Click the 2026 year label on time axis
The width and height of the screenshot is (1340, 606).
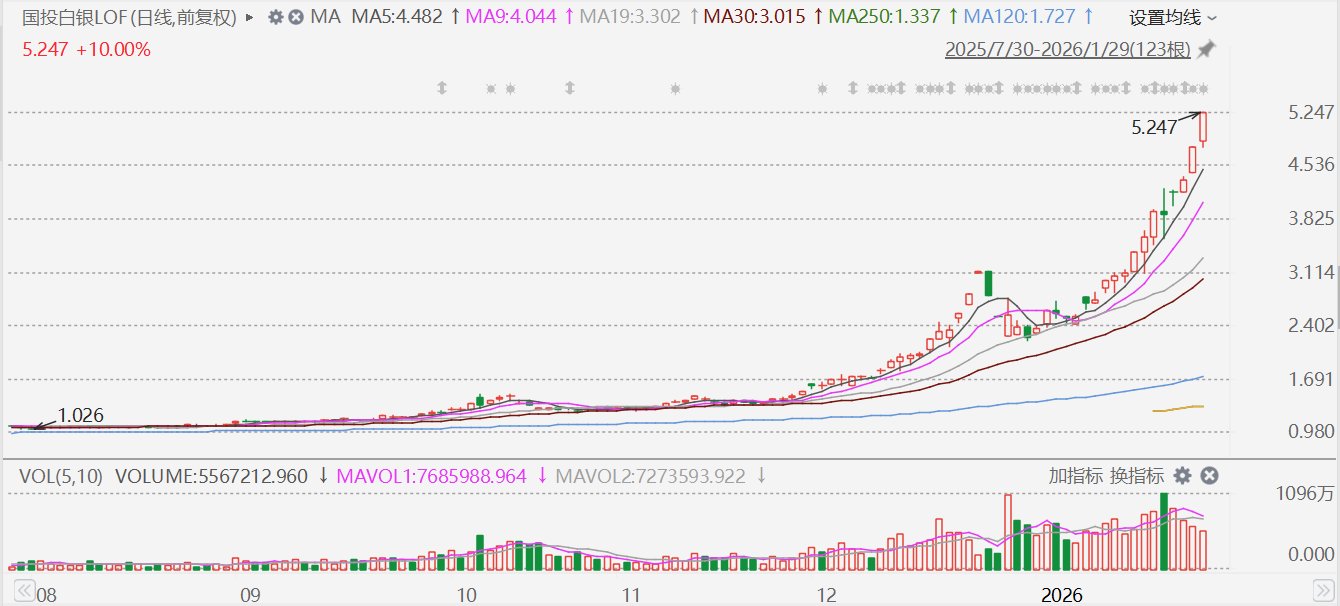coord(1062,594)
